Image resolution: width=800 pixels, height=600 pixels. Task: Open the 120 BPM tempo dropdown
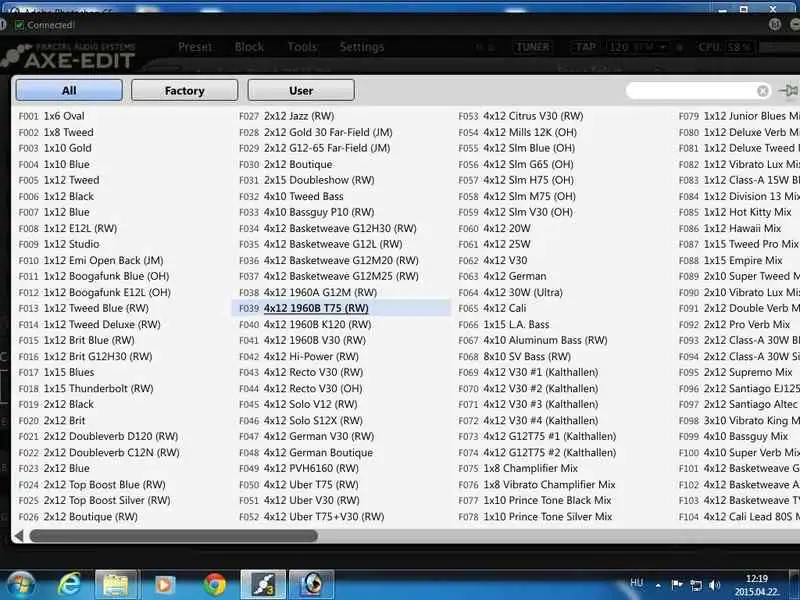point(638,47)
